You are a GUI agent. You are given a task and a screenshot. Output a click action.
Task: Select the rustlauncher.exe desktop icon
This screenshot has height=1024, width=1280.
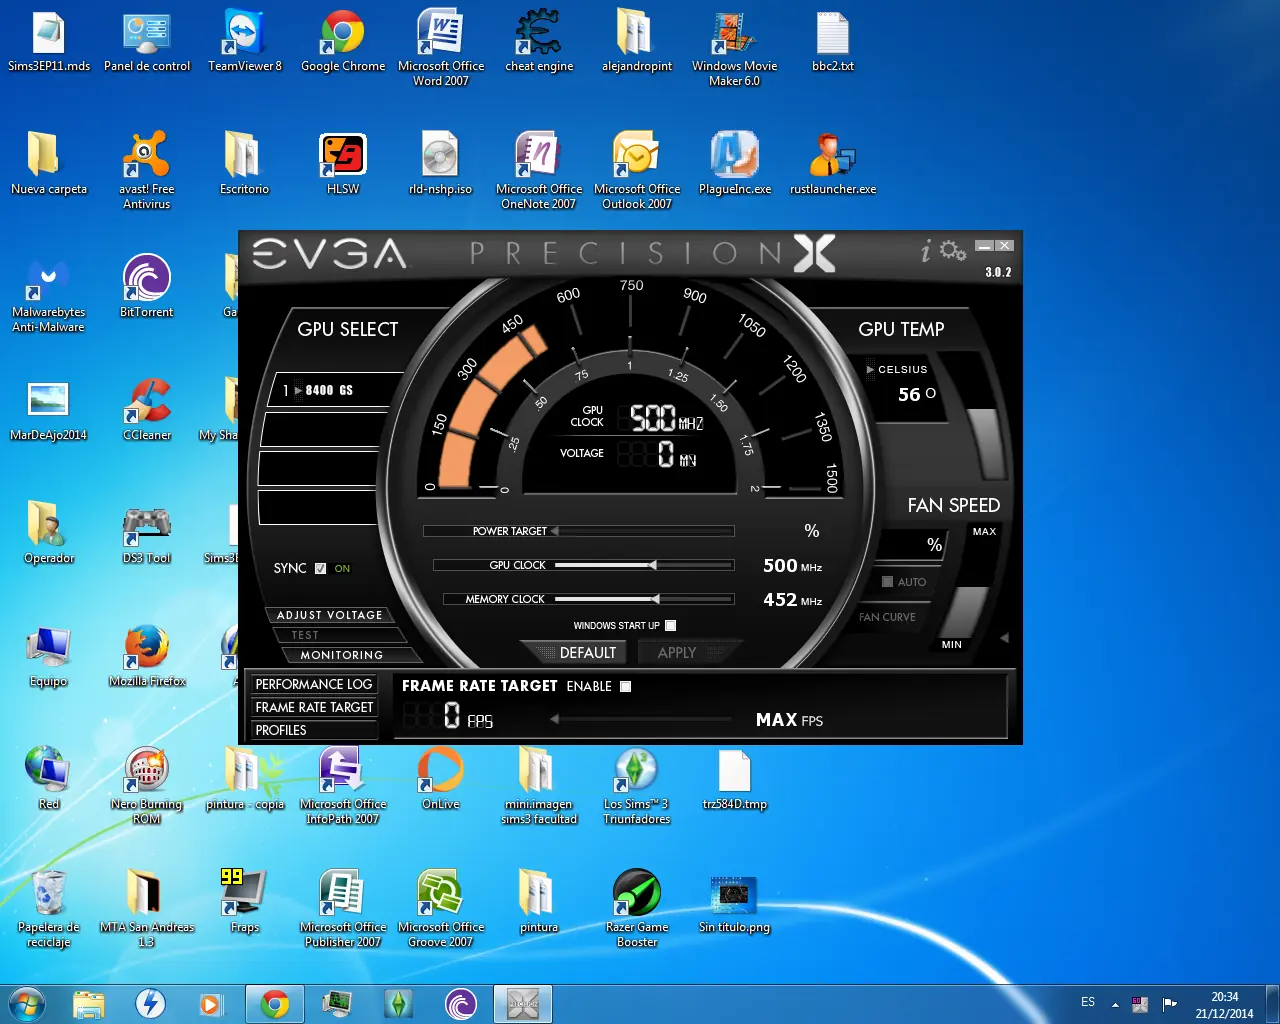[x=833, y=164]
